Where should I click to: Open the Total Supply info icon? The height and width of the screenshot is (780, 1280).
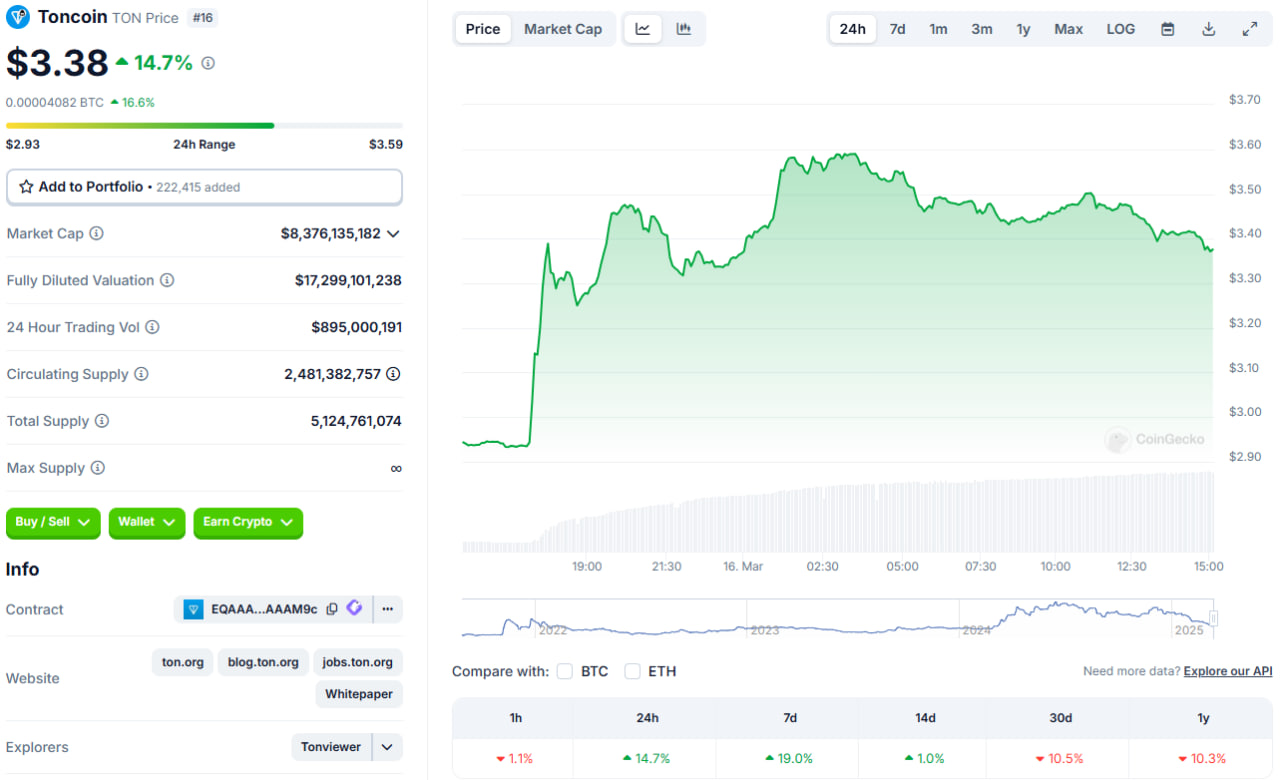click(102, 421)
